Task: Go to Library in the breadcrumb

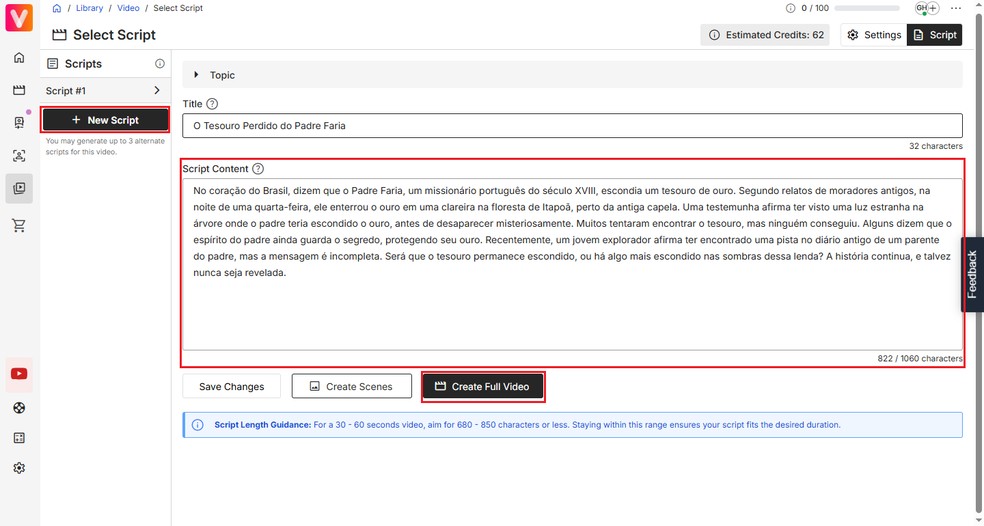Action: tap(90, 8)
